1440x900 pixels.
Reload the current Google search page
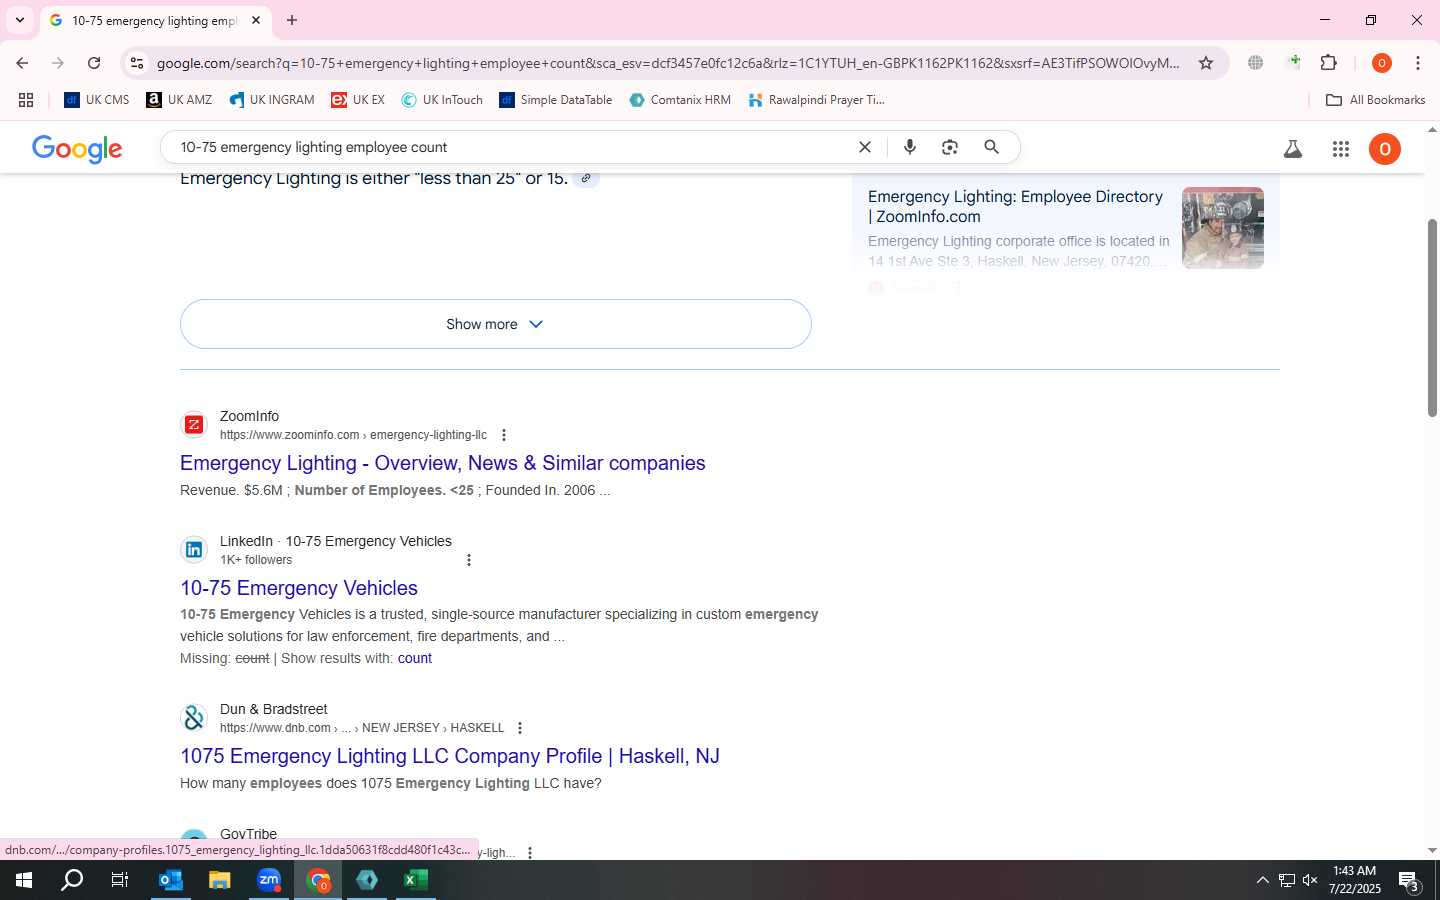(94, 63)
